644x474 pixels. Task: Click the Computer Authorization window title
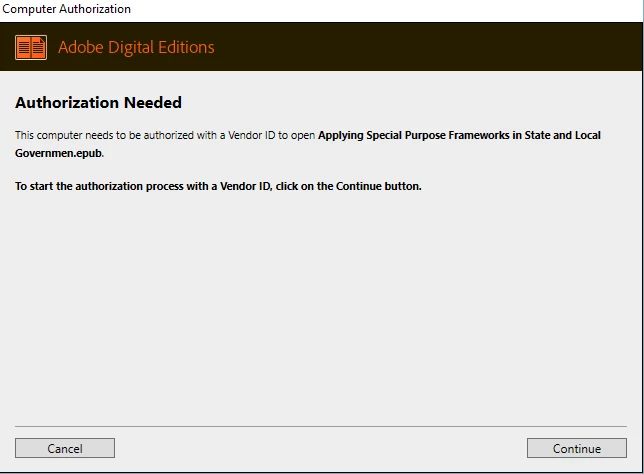coord(66,9)
